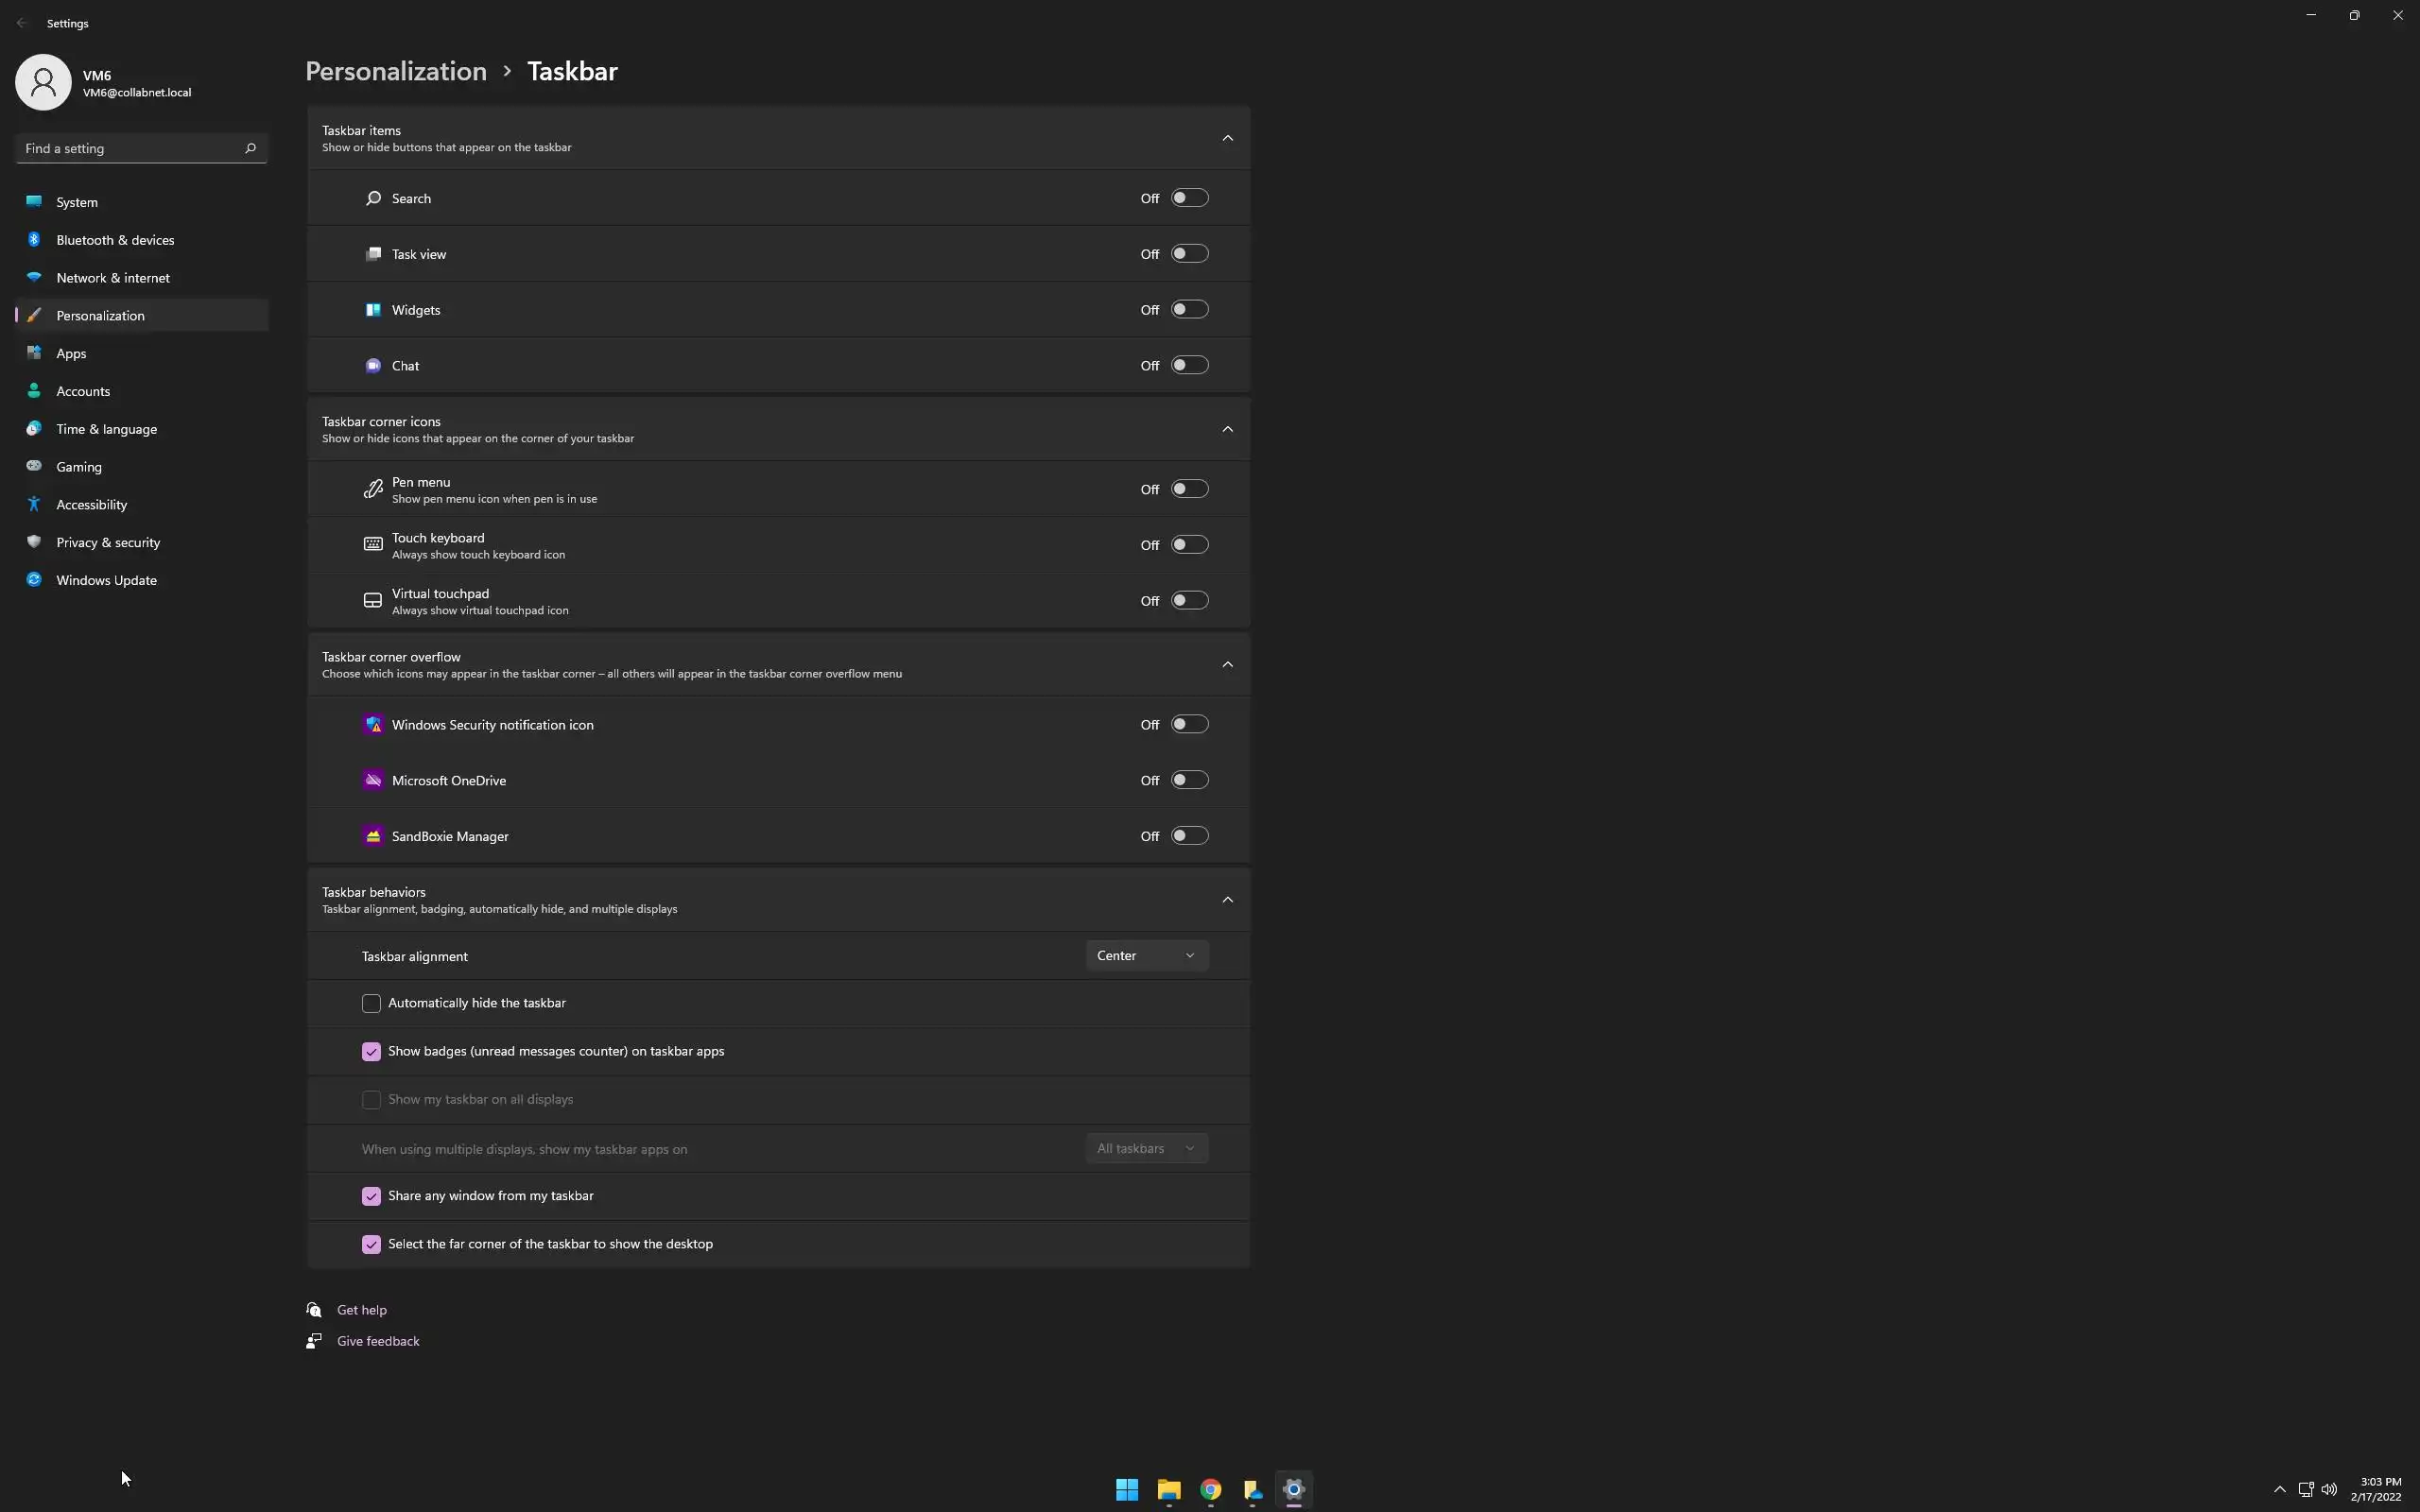This screenshot has height=1512, width=2420.
Task: Show hidden icons in the taskbar corner
Action: (2279, 1489)
